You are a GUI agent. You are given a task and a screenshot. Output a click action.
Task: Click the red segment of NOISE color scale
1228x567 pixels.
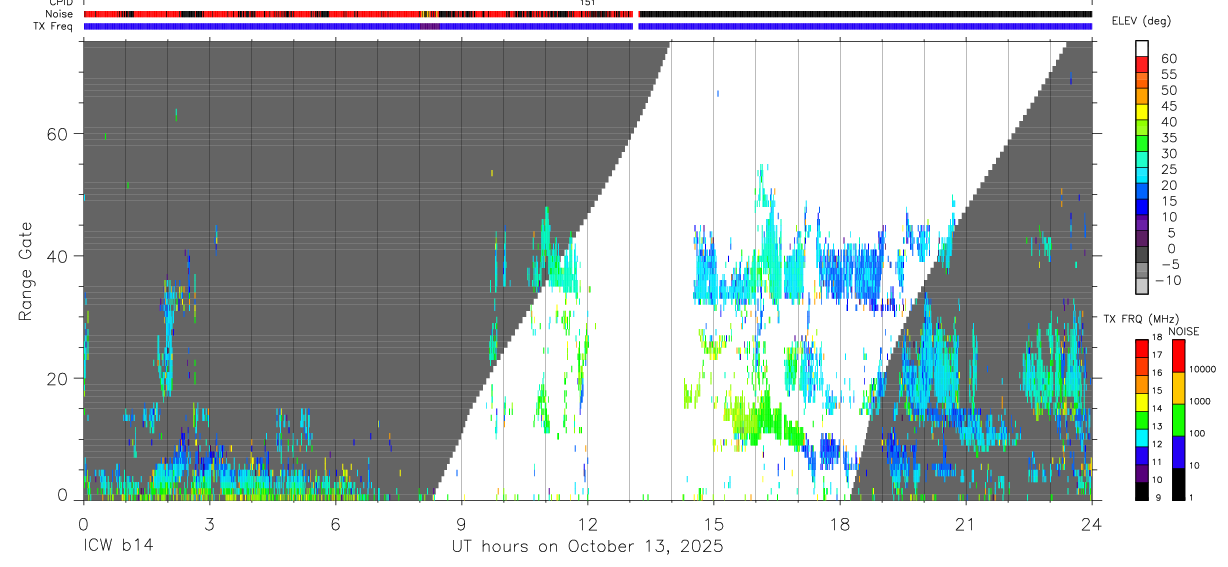[1178, 356]
